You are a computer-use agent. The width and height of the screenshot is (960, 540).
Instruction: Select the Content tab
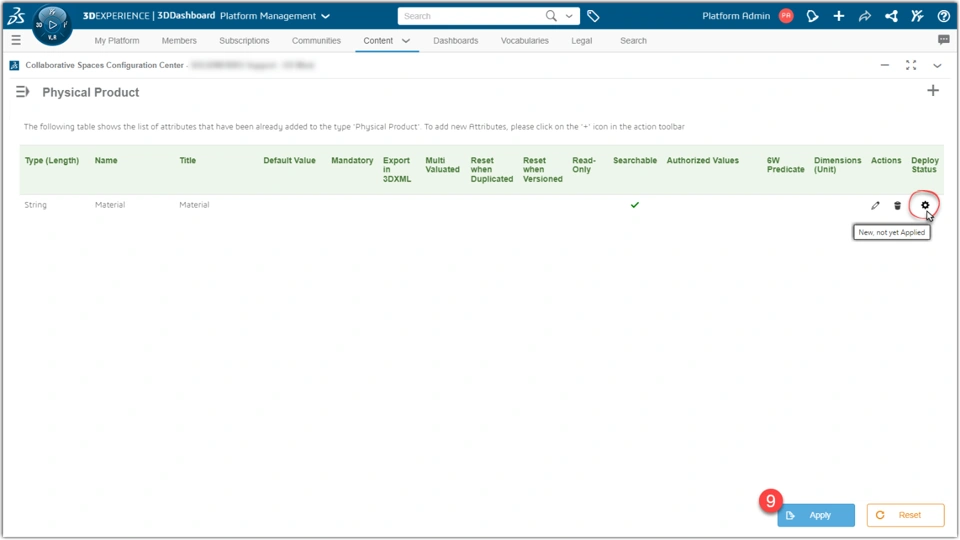(x=378, y=40)
